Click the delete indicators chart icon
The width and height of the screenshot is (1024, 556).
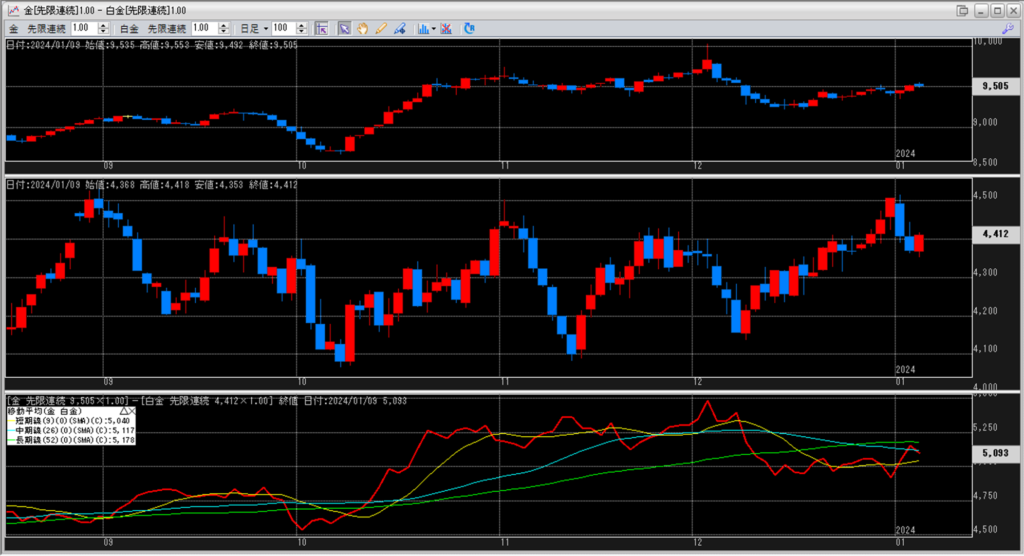click(445, 28)
